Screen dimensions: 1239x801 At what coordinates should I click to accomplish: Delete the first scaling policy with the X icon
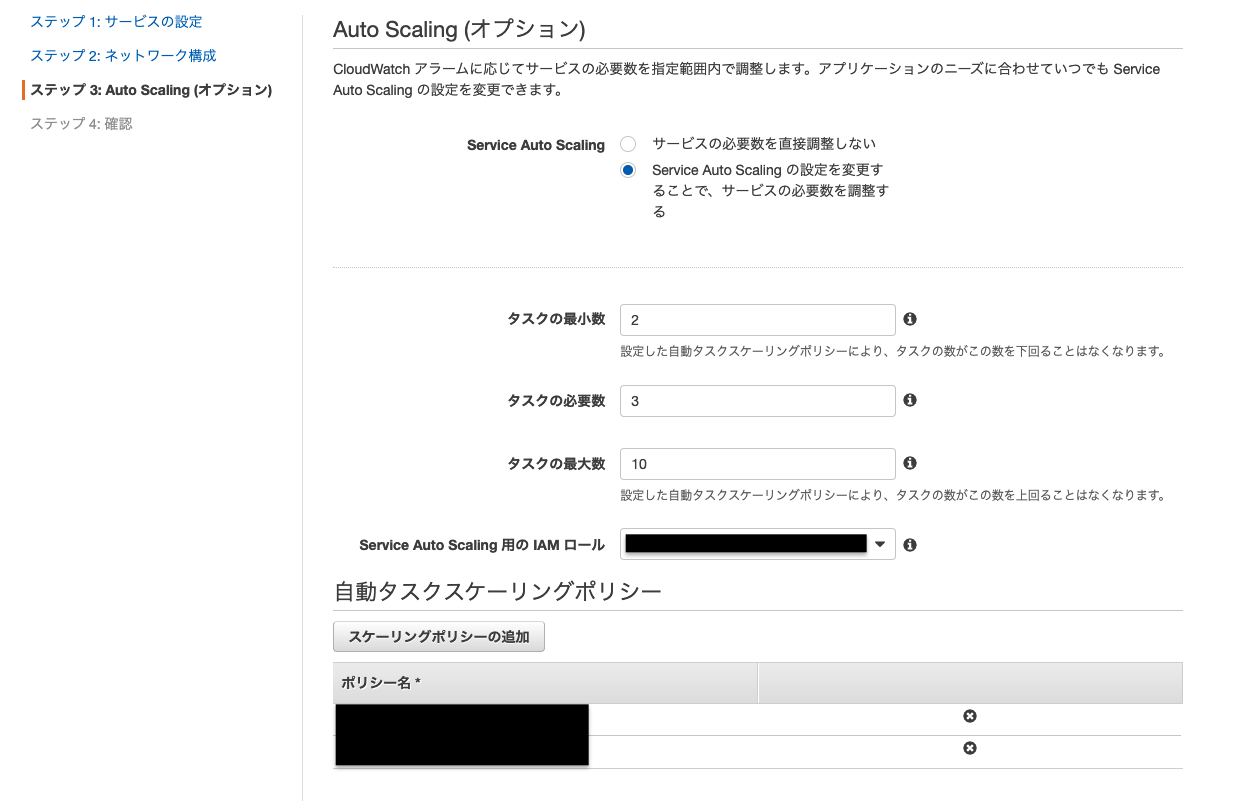(969, 716)
